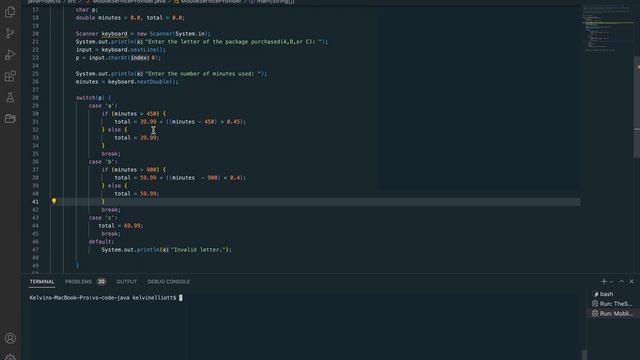Click 'Scanner keyboard' declaration on line 20

(102, 33)
